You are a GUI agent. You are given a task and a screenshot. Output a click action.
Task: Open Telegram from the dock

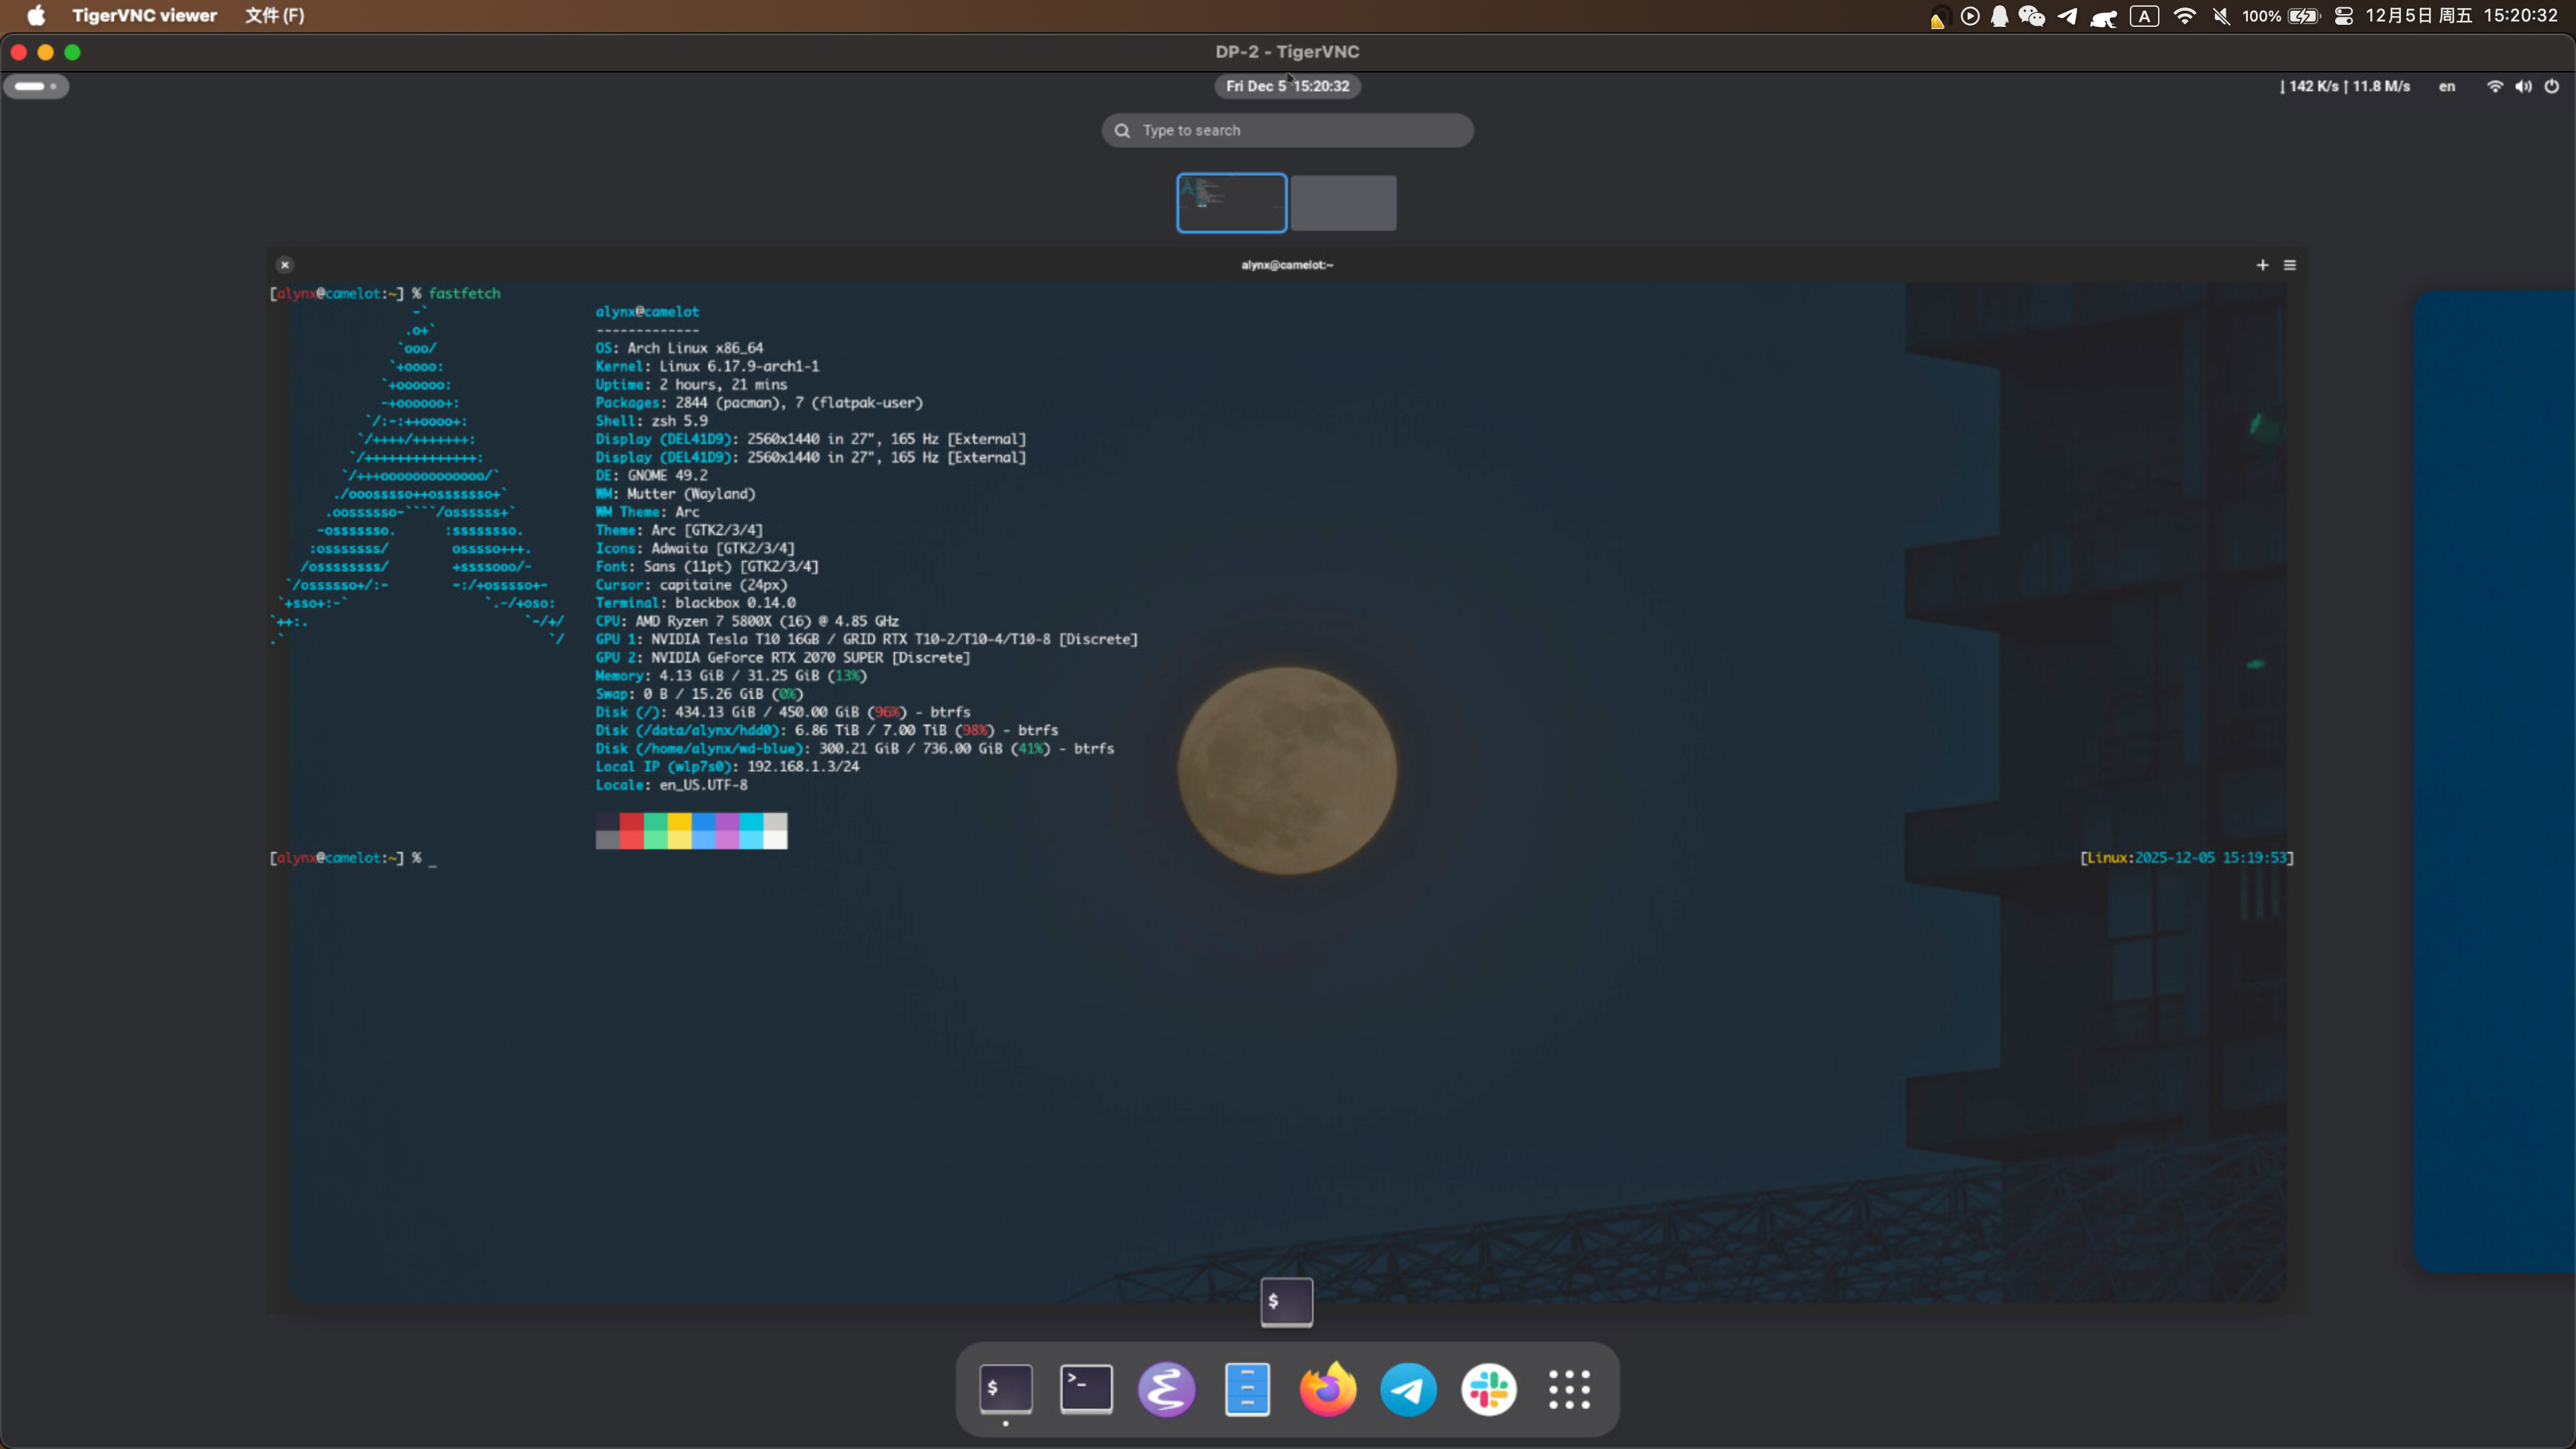(1408, 1389)
